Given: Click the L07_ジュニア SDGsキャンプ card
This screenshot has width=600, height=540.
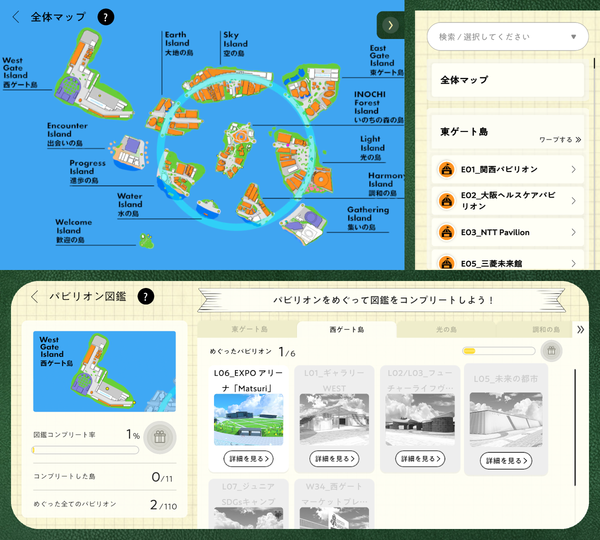Looking at the screenshot, I should tap(249, 504).
